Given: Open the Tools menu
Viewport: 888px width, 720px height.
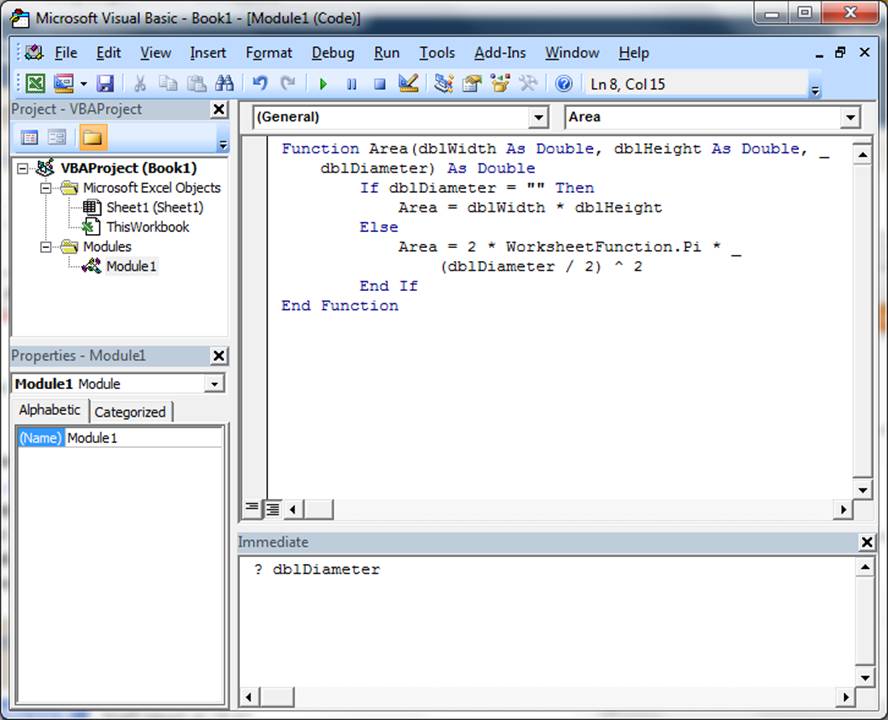Looking at the screenshot, I should coord(437,53).
